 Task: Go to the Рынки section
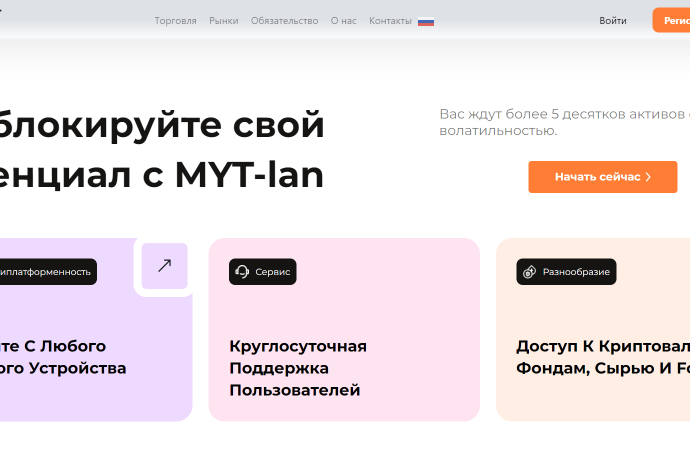224,21
